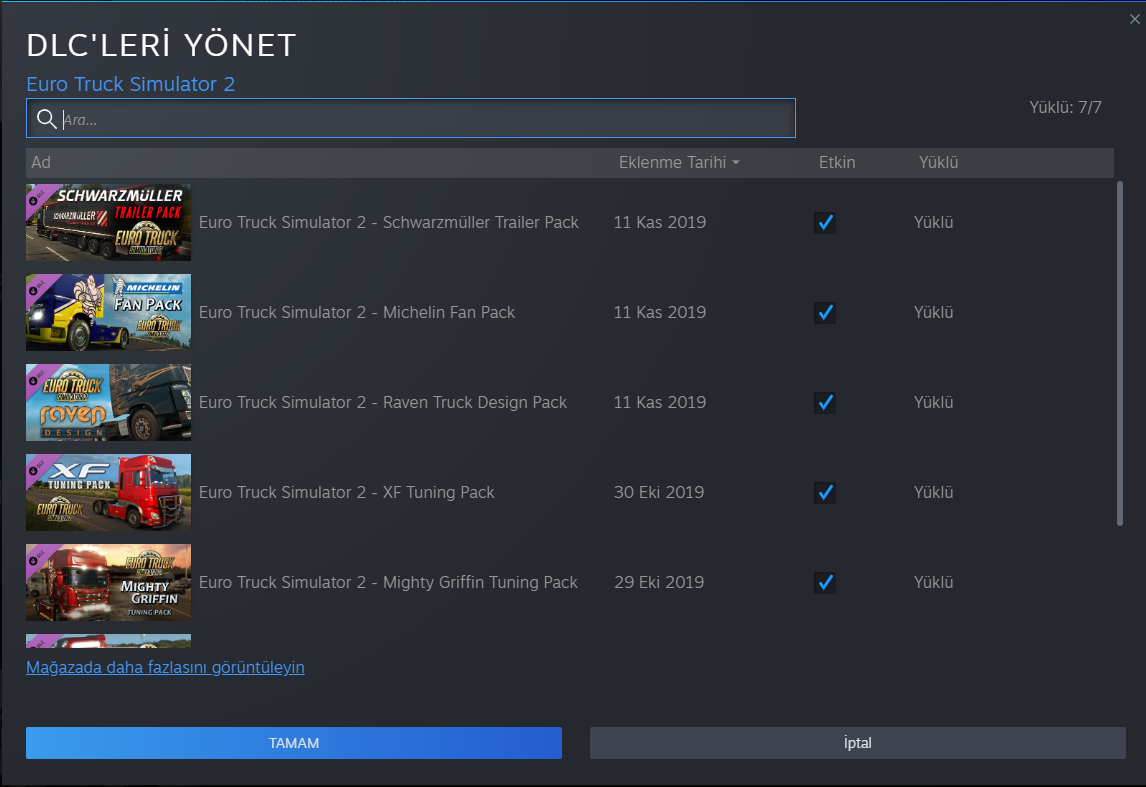1146x787 pixels.
Task: Sort by the Etkin column header
Action: coord(837,162)
